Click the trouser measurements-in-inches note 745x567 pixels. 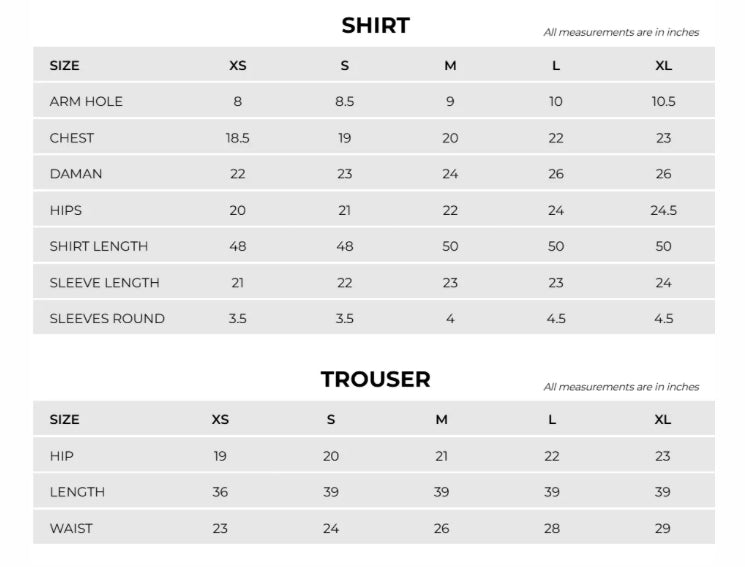(x=621, y=387)
